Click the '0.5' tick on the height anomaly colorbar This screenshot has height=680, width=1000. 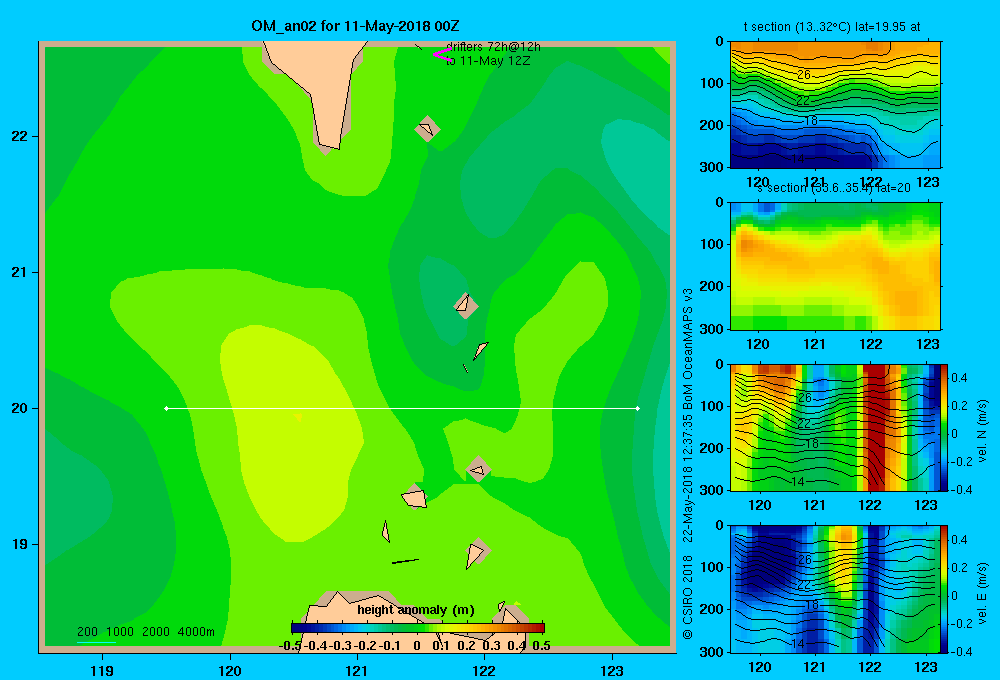[541, 646]
